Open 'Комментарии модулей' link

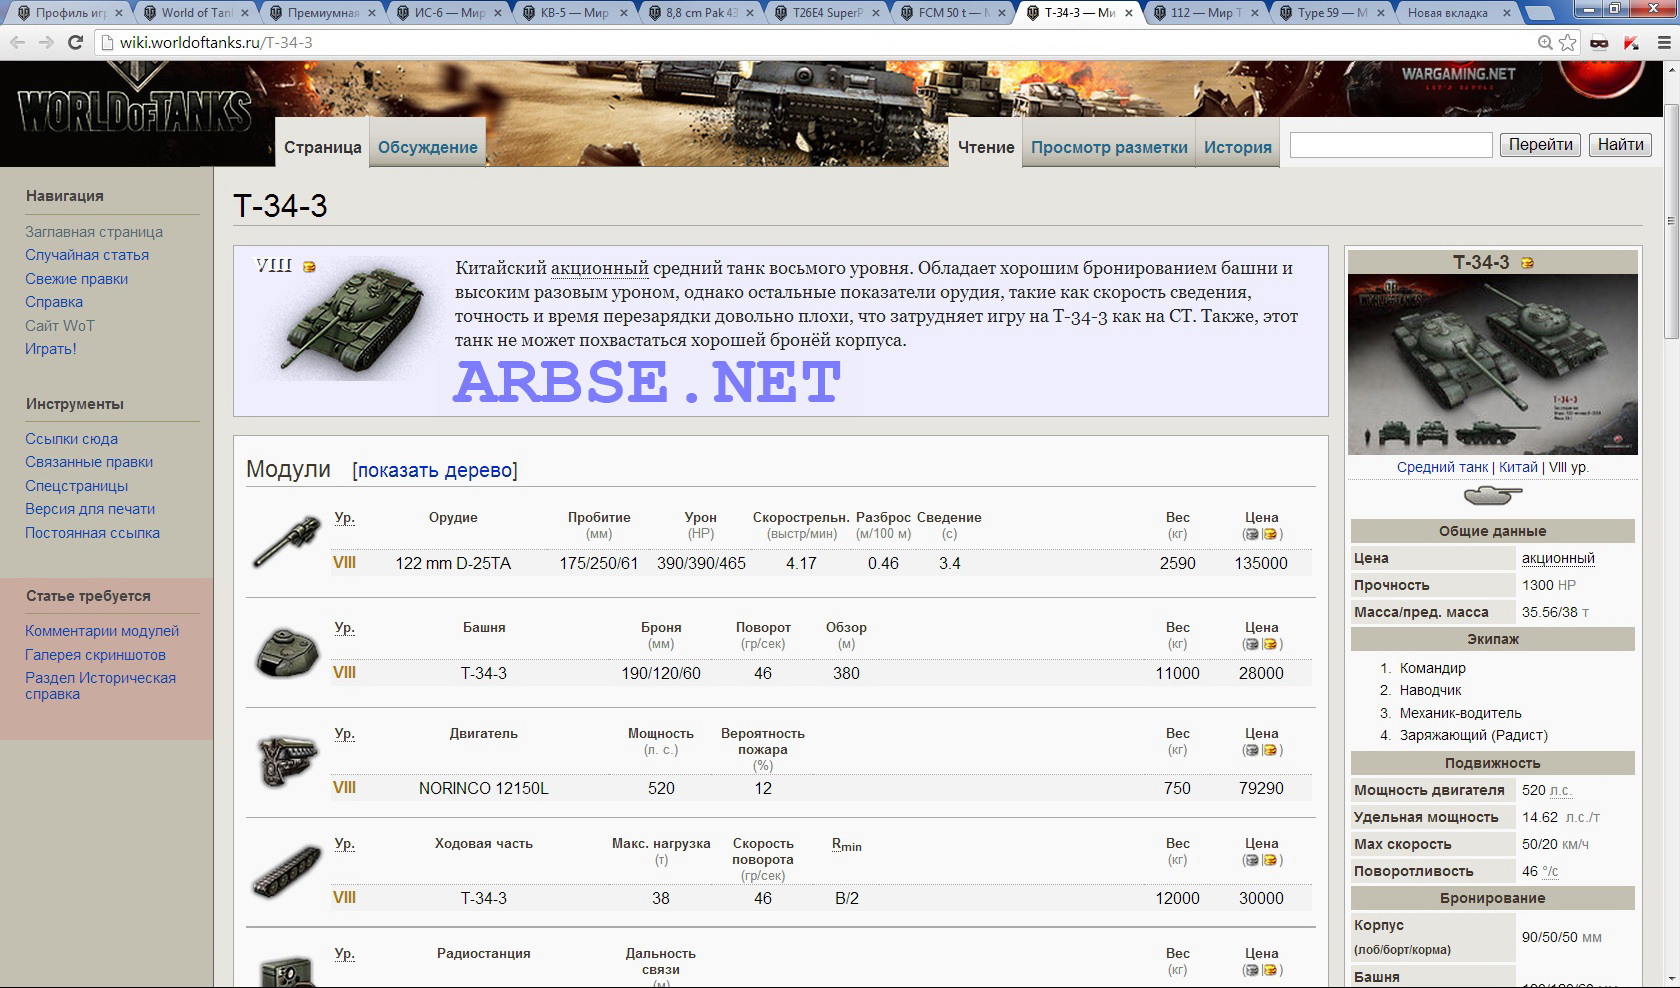tap(102, 631)
